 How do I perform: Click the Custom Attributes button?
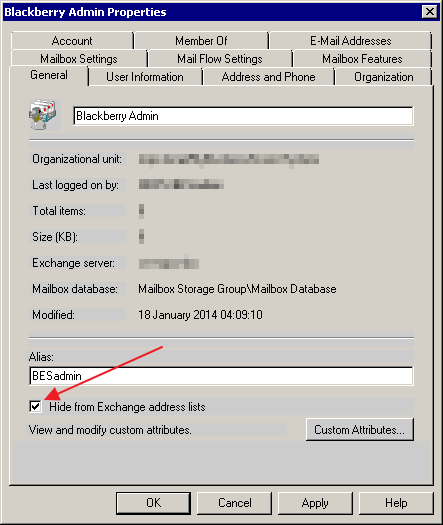pyautogui.click(x=360, y=430)
